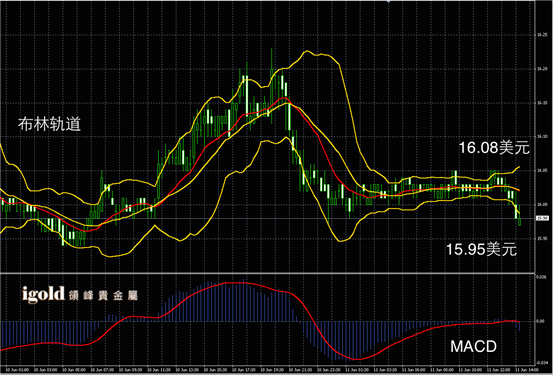
Task: Click the 15.95美元 support label
Action: (x=481, y=249)
